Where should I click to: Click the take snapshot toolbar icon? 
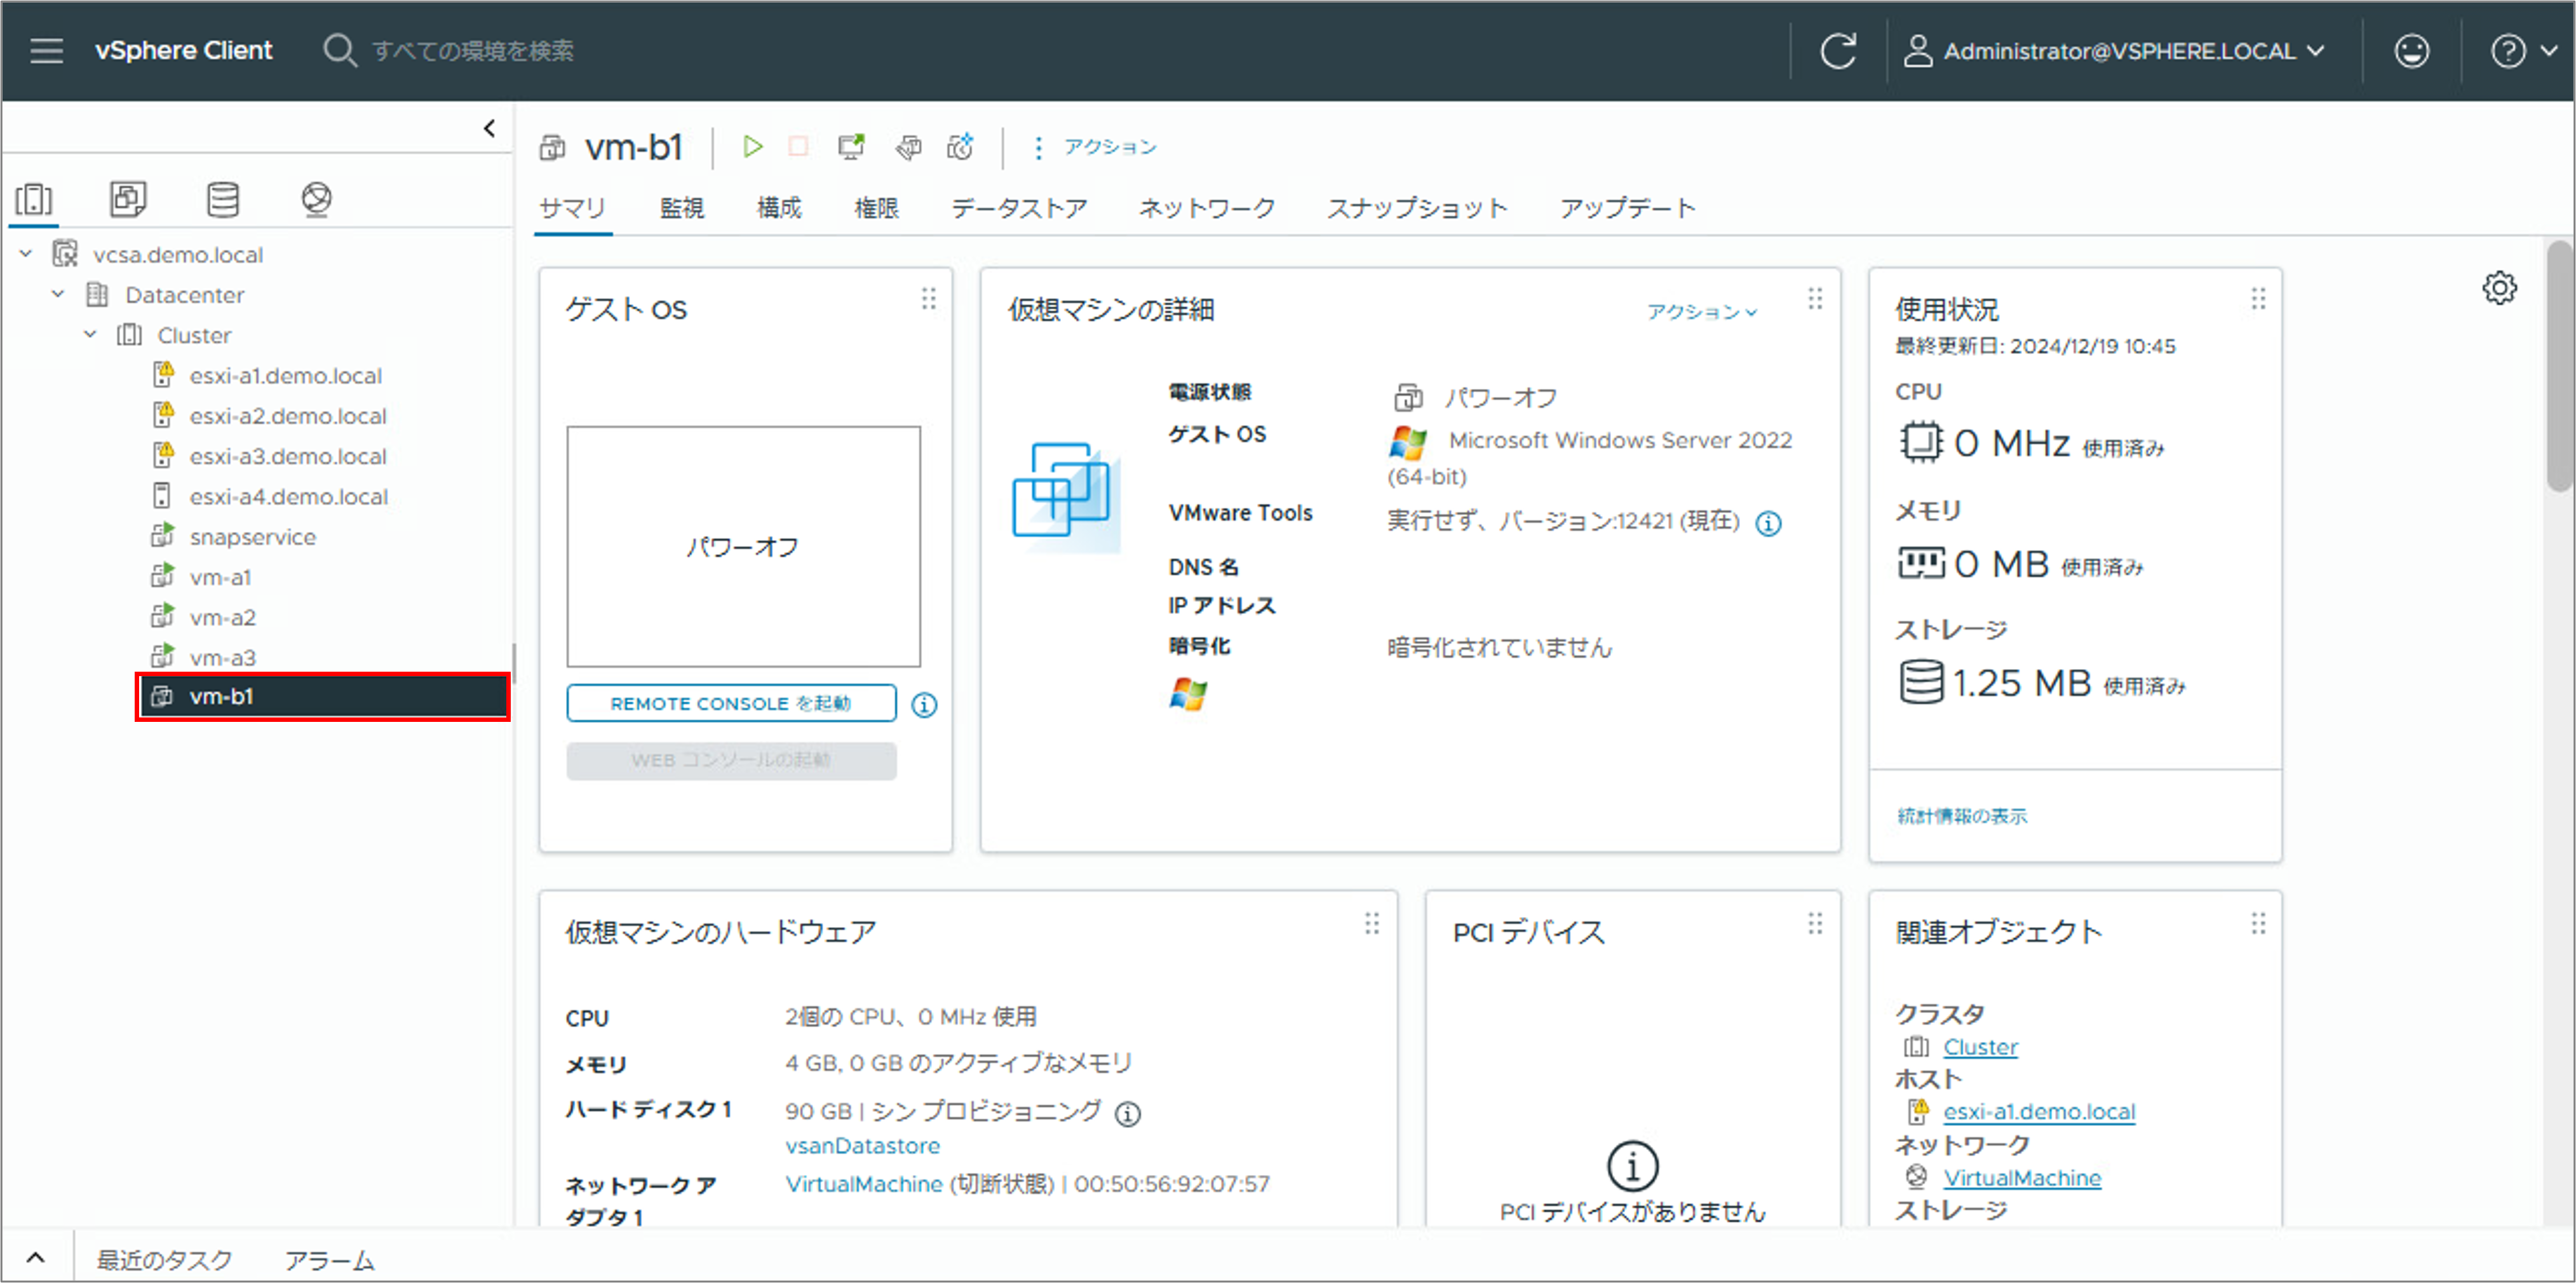coord(961,147)
